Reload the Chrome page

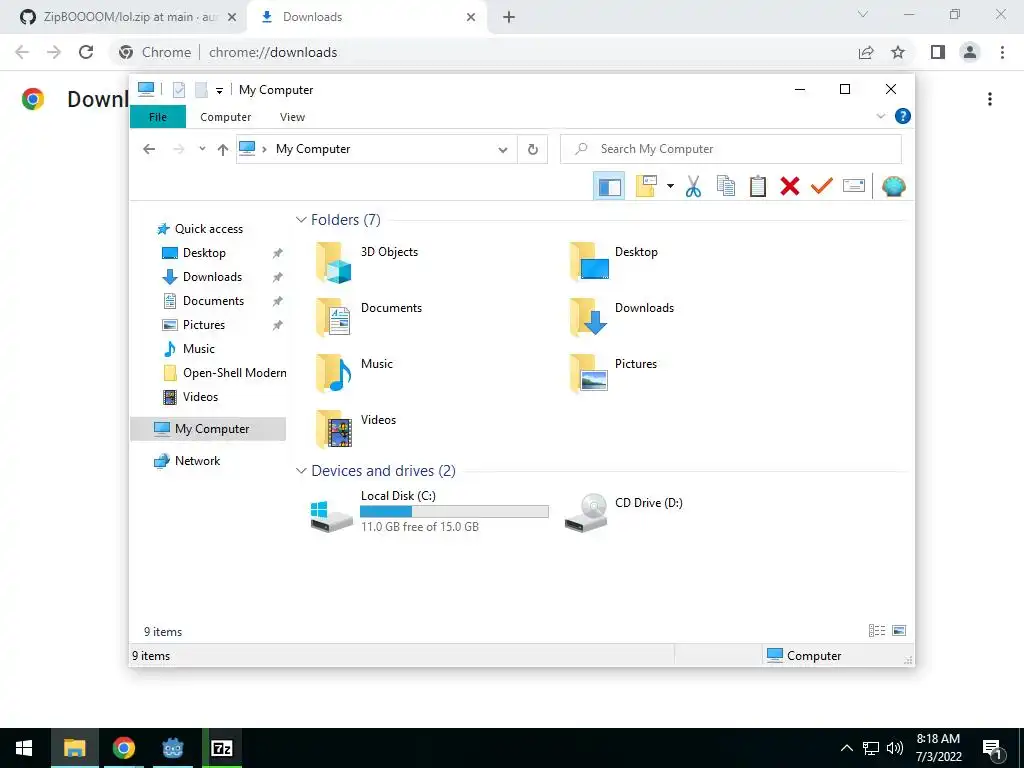pos(86,52)
